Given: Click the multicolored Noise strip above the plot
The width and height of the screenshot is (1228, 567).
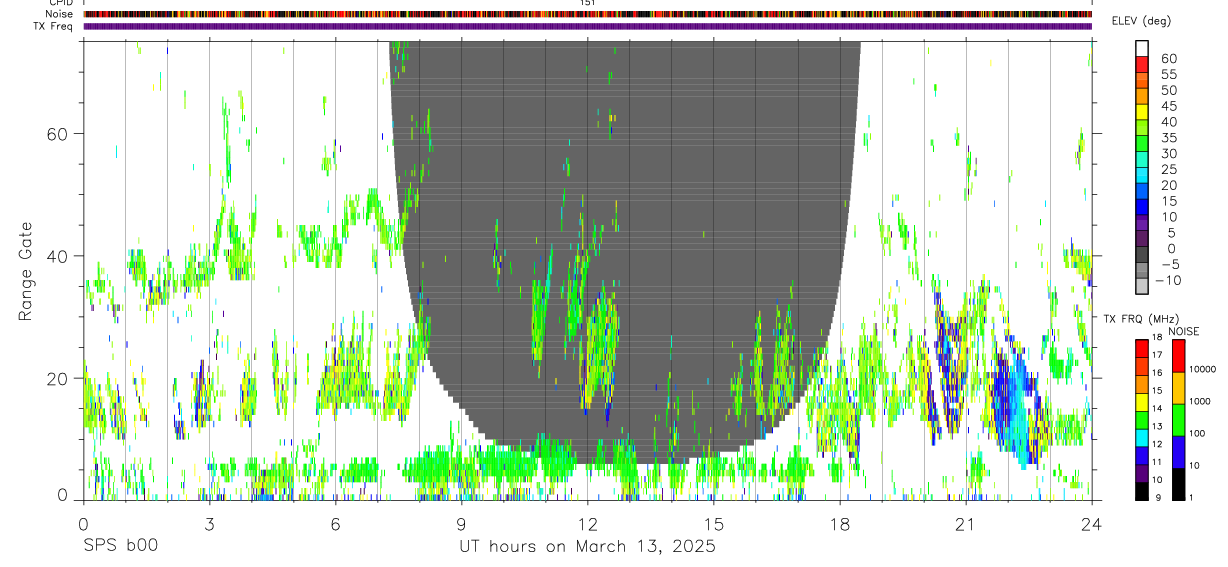Looking at the screenshot, I should coord(587,14).
